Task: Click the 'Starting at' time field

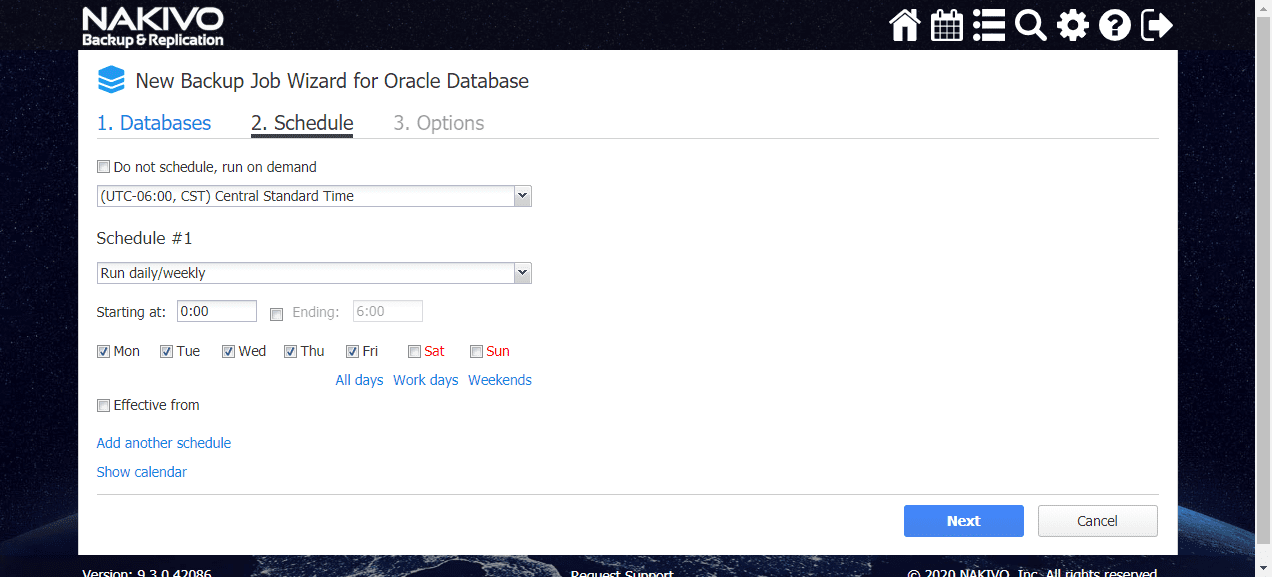Action: click(x=216, y=311)
